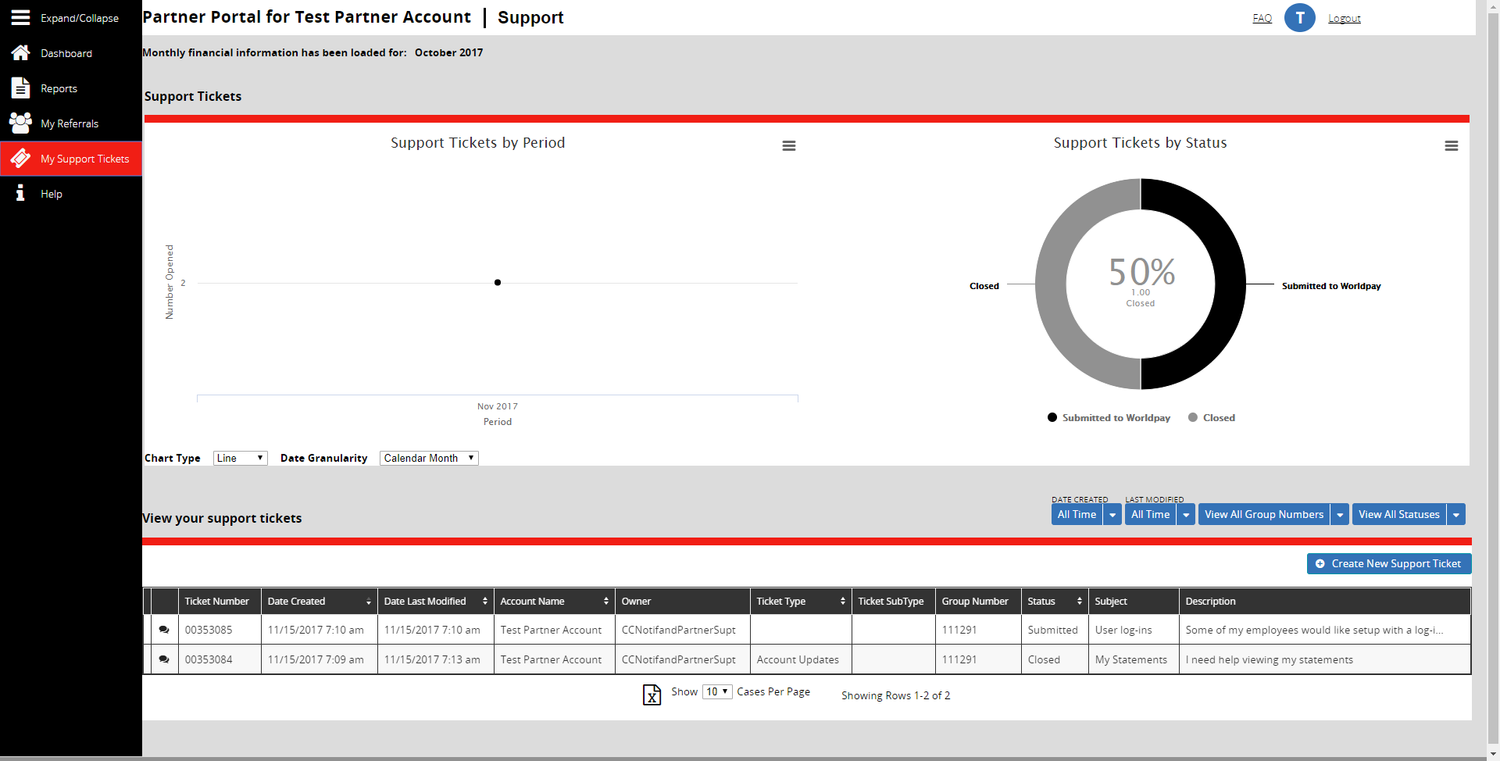Open the Support Tickets by Status chart menu
The width and height of the screenshot is (1500, 761).
(x=1451, y=146)
